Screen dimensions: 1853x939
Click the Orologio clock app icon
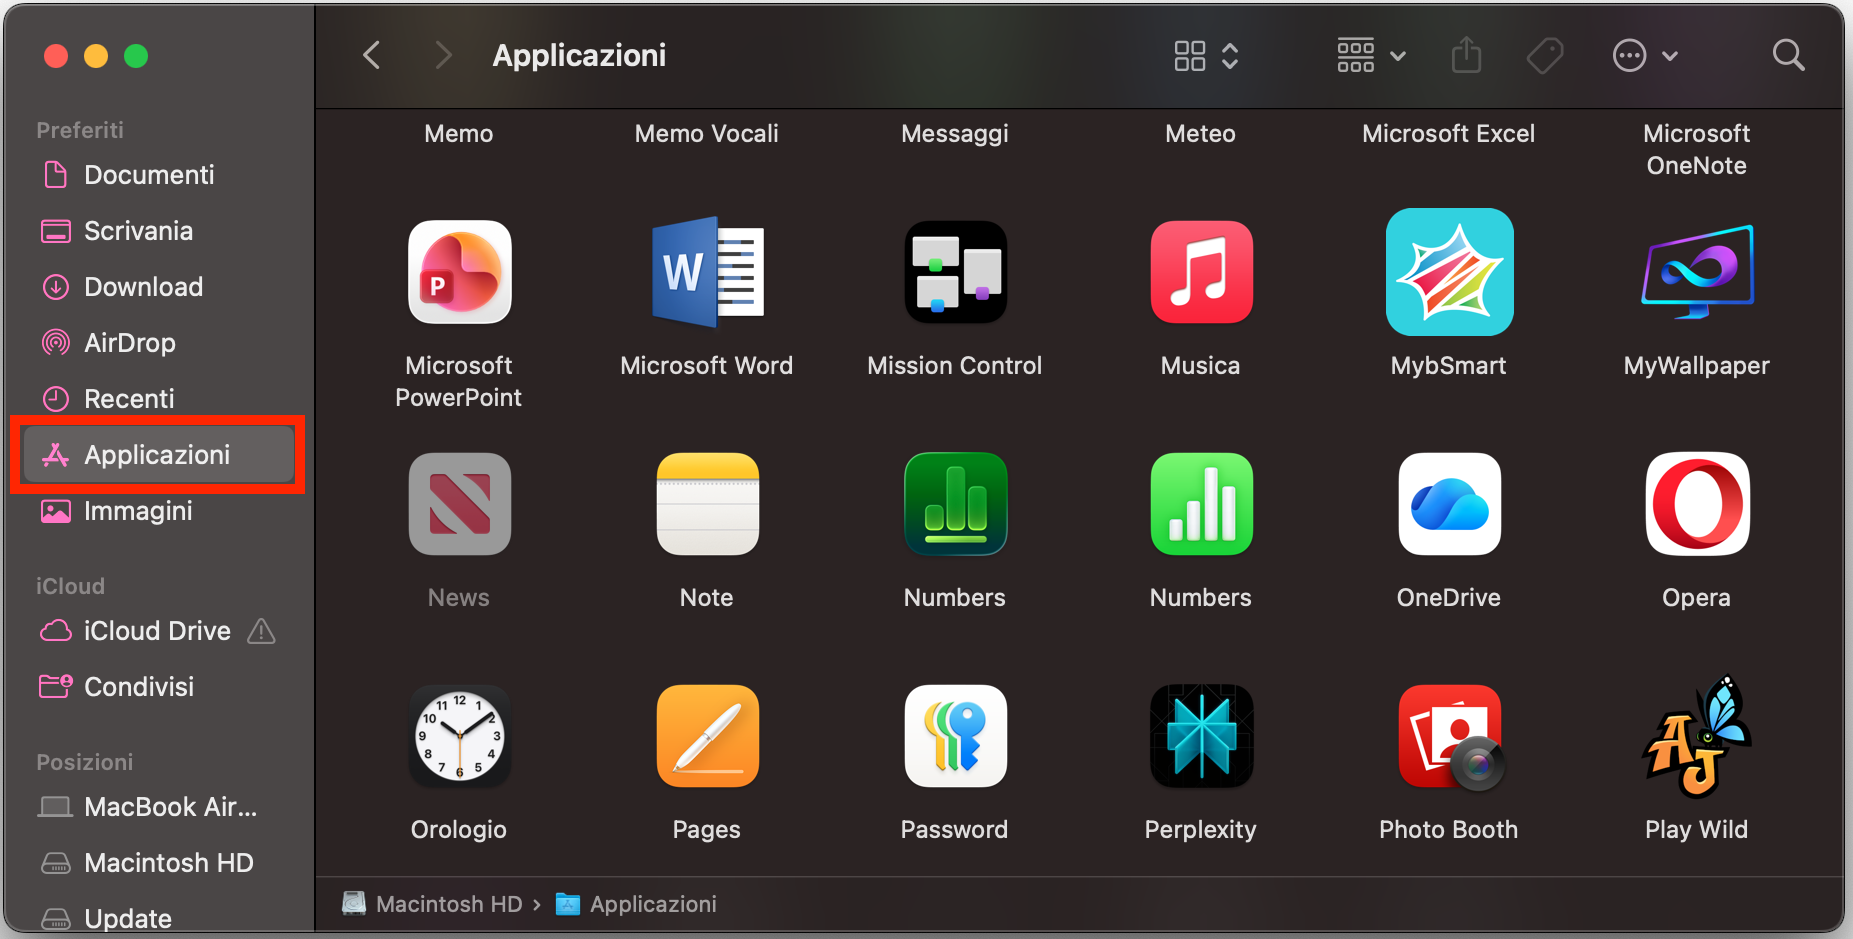[459, 736]
